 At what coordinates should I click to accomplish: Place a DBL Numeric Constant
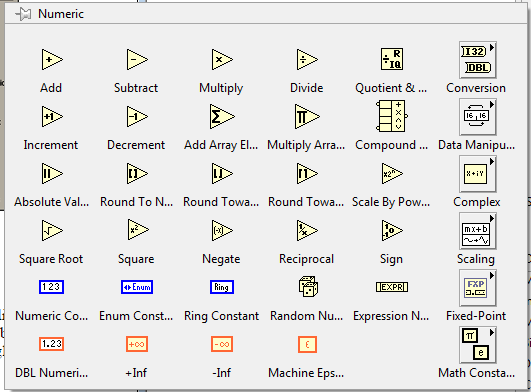coord(51,344)
